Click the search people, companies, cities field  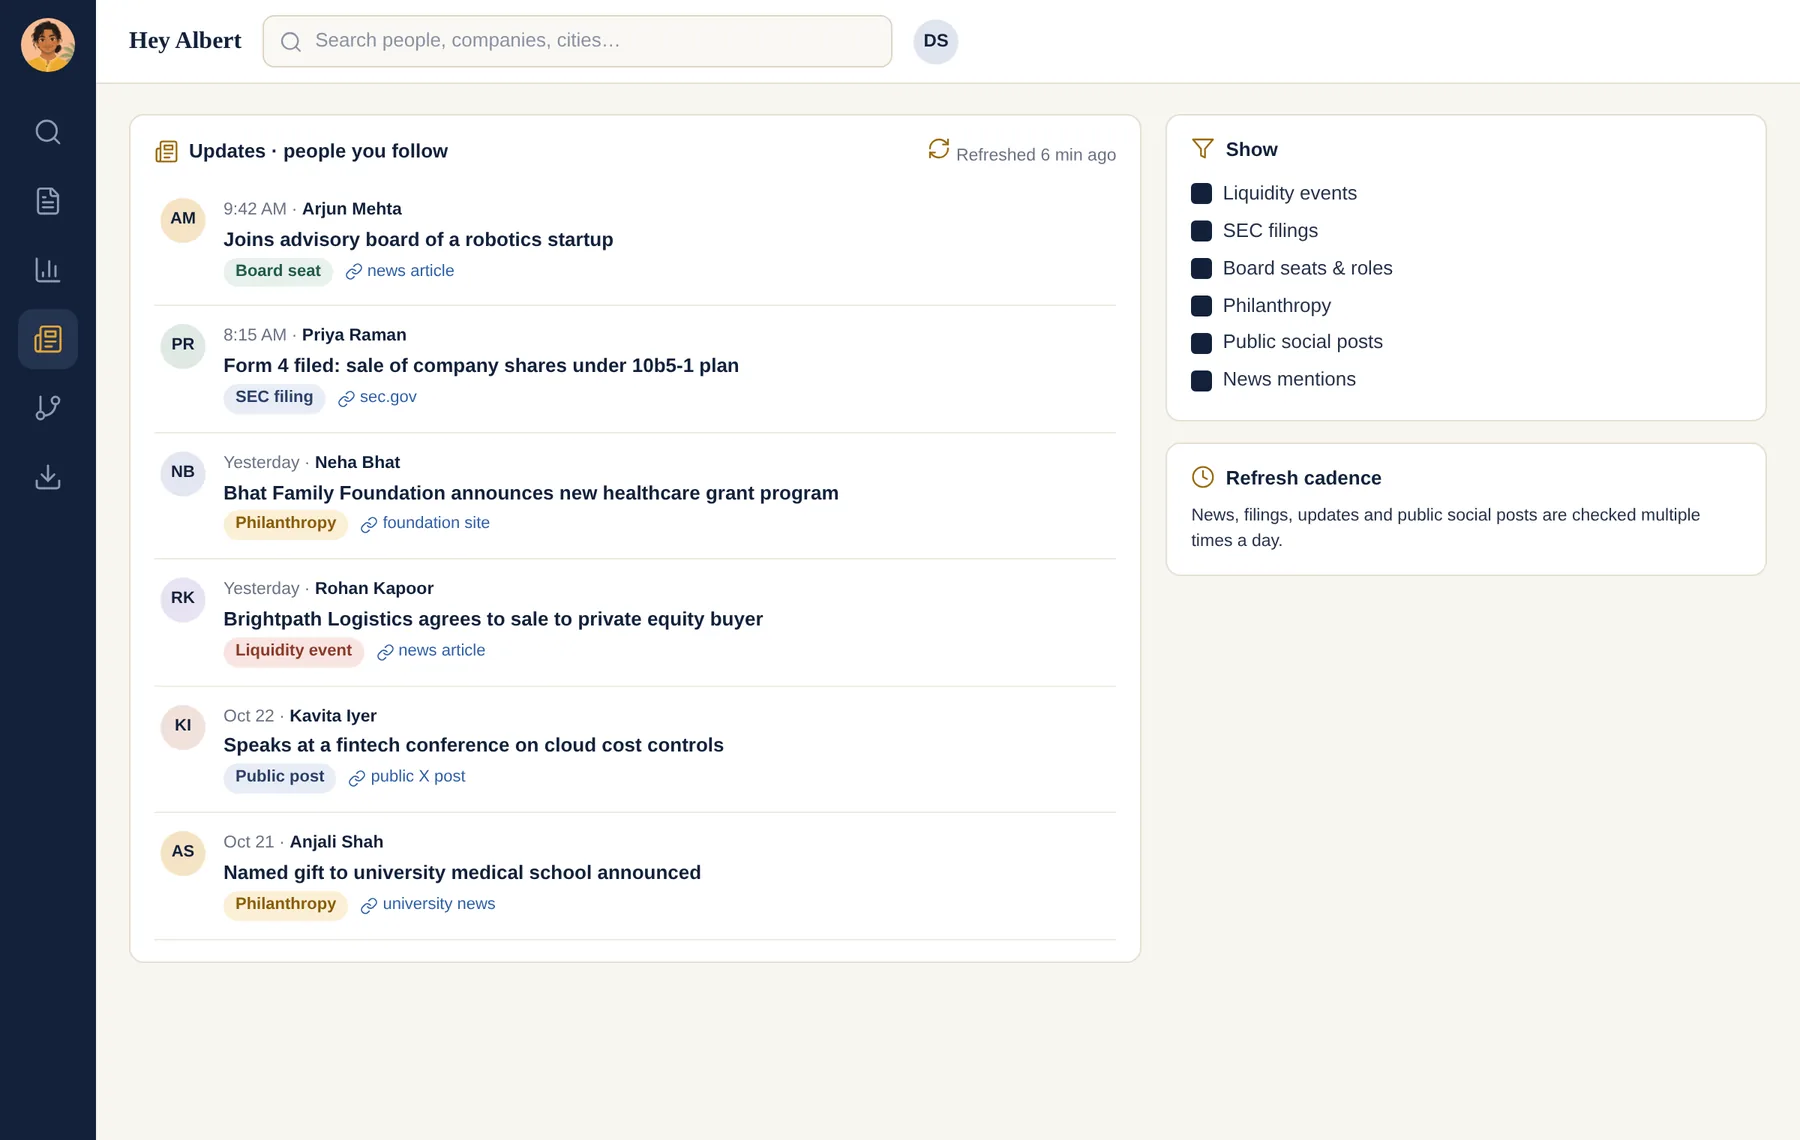pos(577,41)
